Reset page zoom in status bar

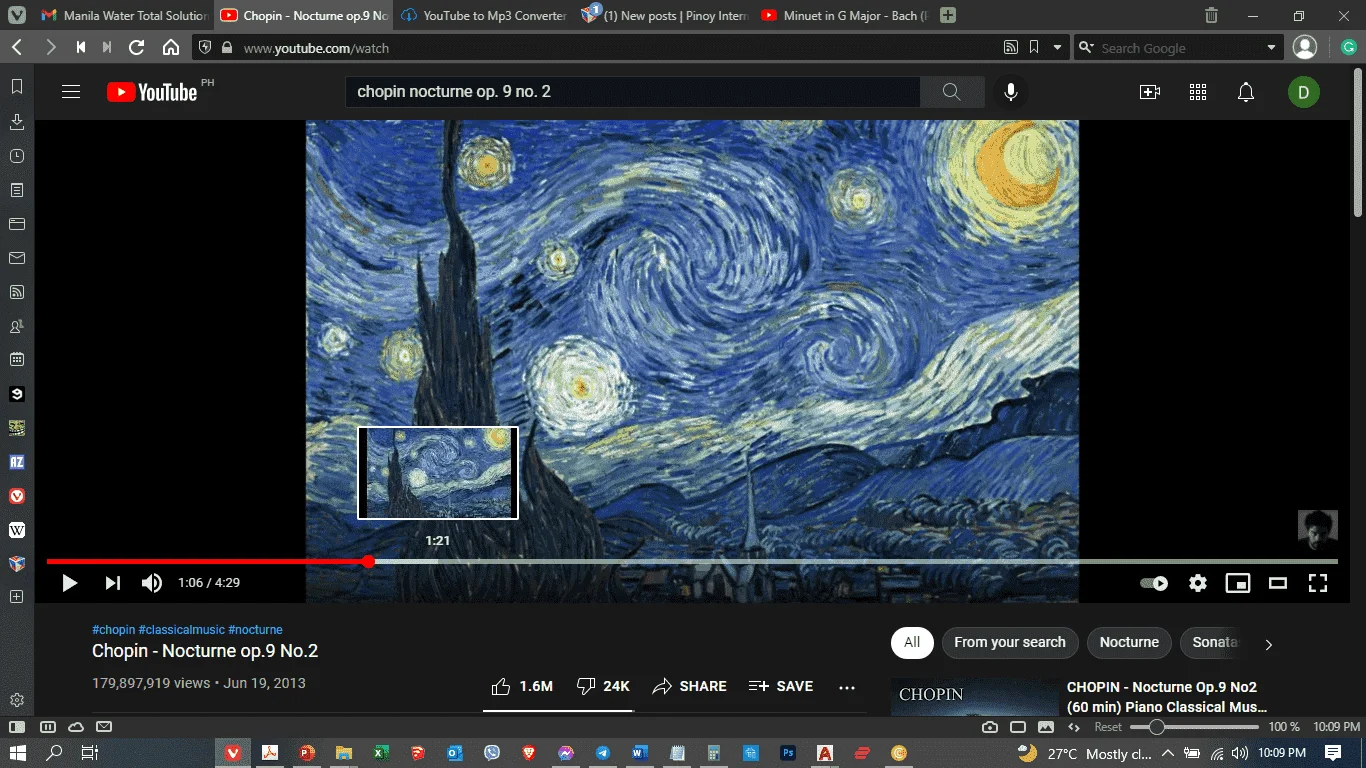tap(1108, 727)
